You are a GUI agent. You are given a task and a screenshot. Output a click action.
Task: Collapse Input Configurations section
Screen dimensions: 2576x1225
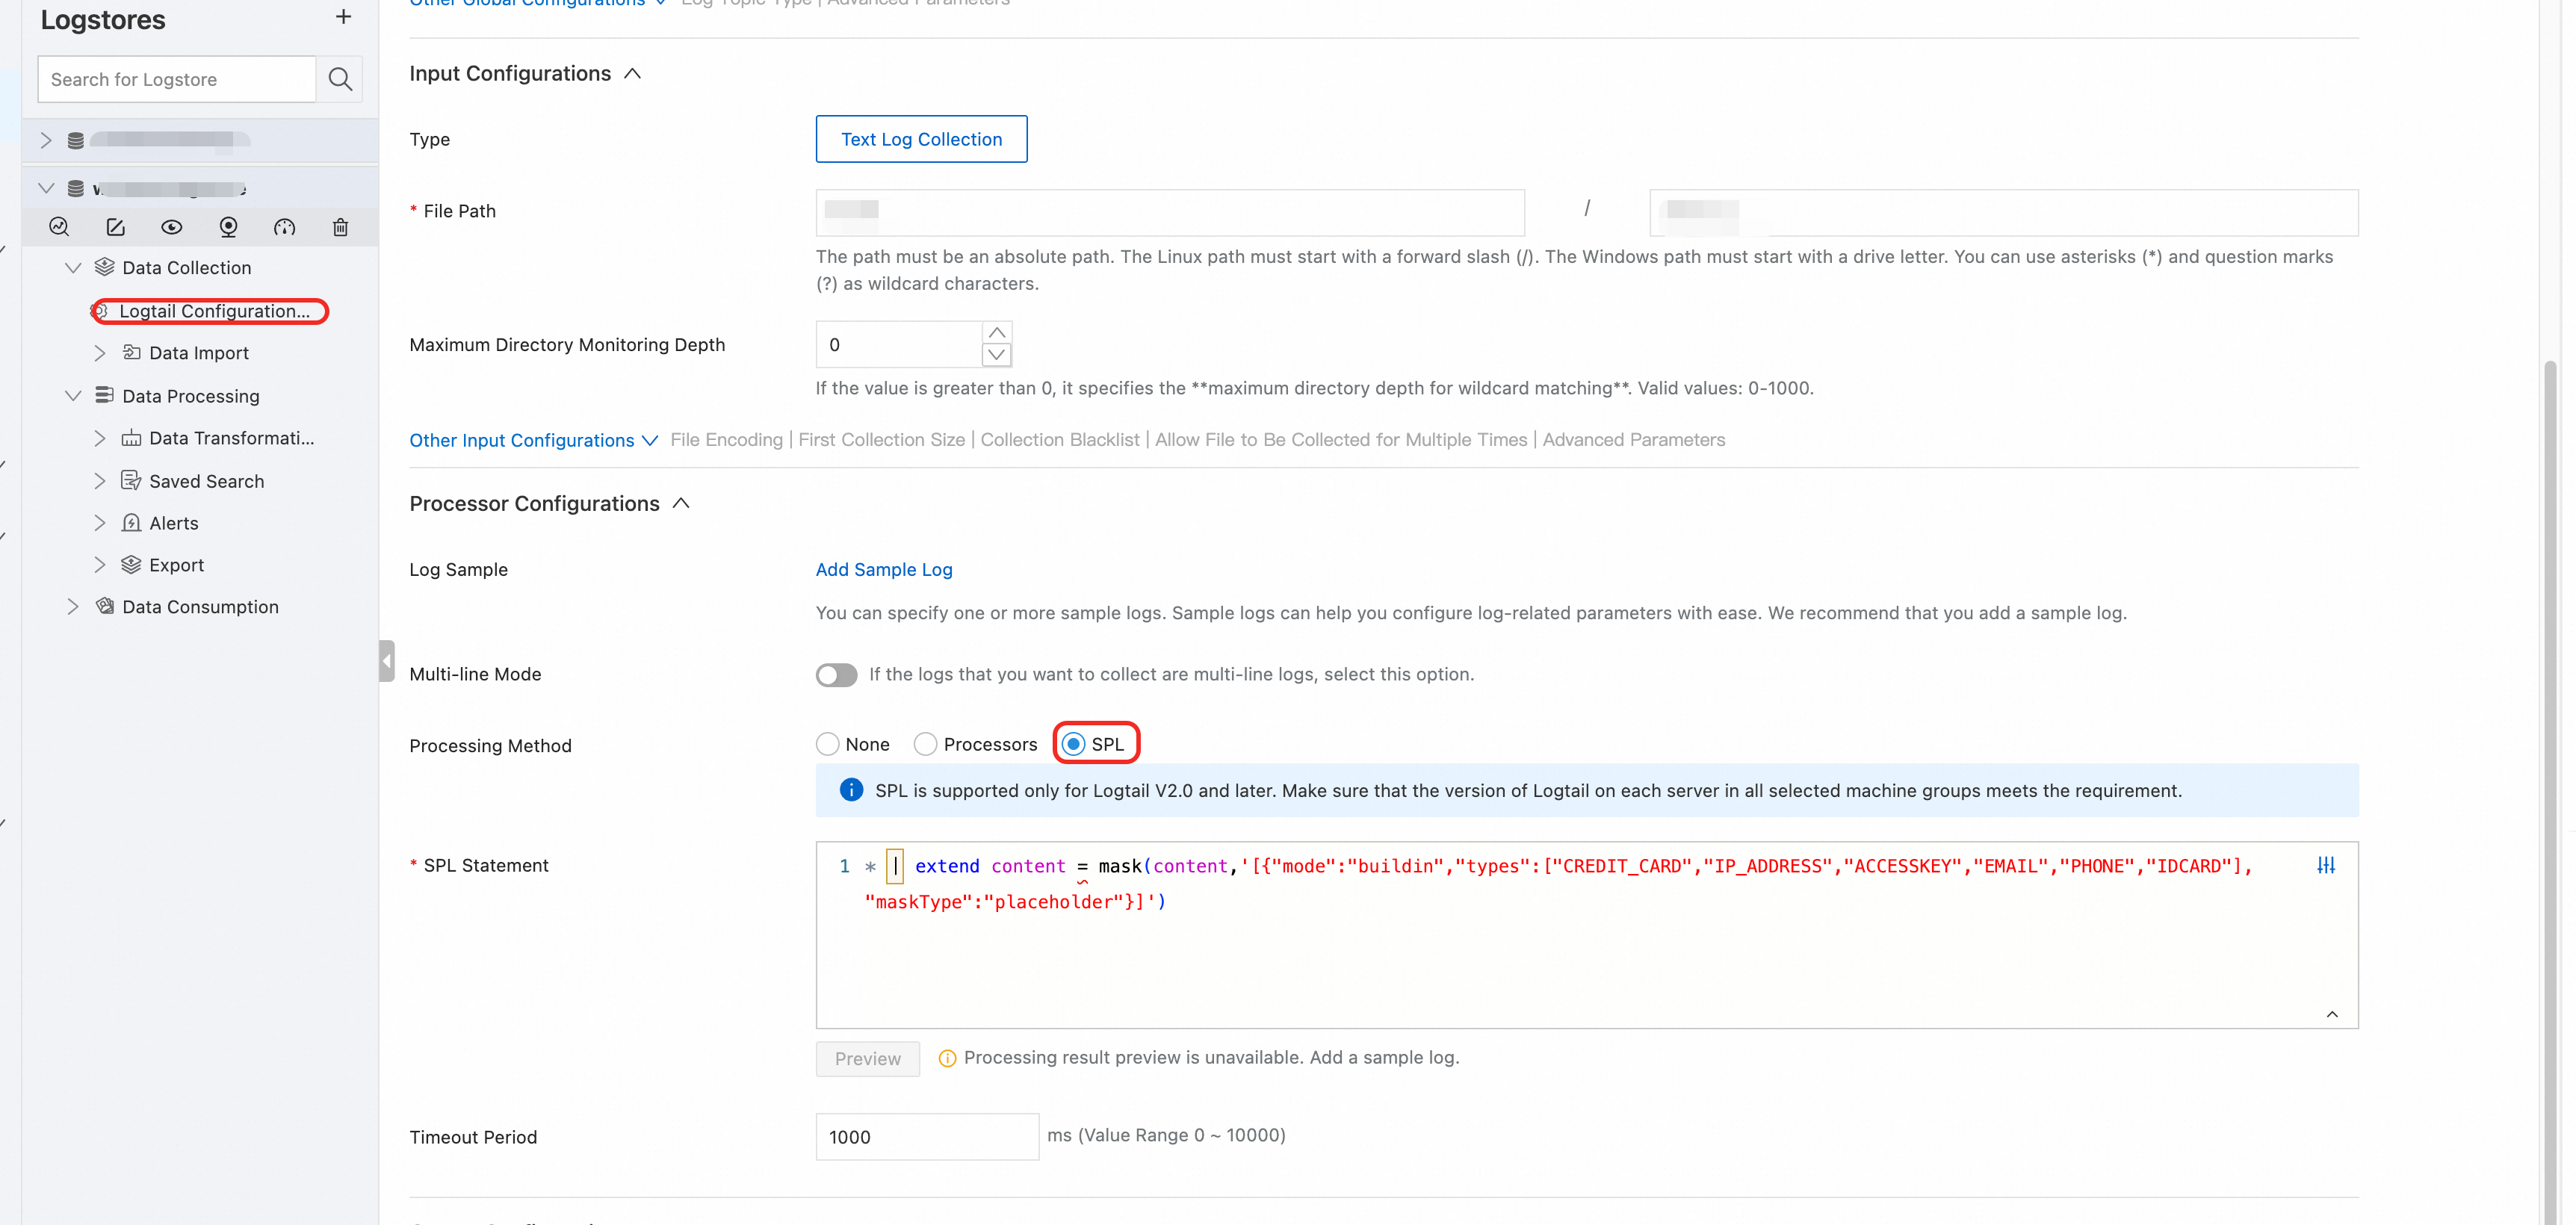(x=632, y=74)
